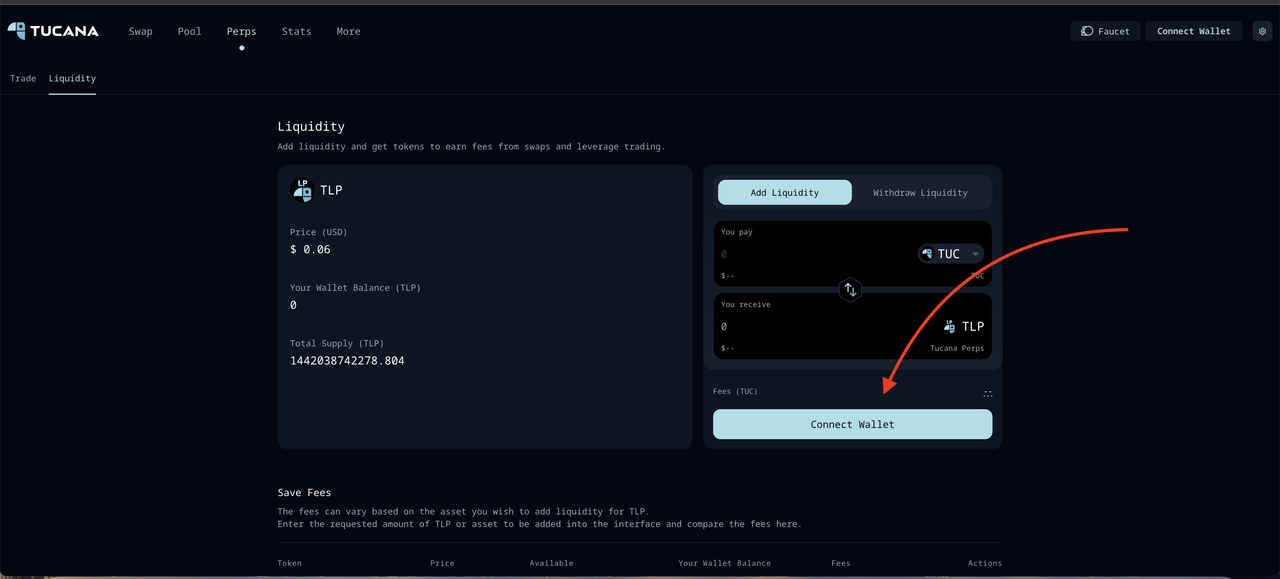
Task: Click the Total Supply (TLP) label
Action: tap(337, 343)
